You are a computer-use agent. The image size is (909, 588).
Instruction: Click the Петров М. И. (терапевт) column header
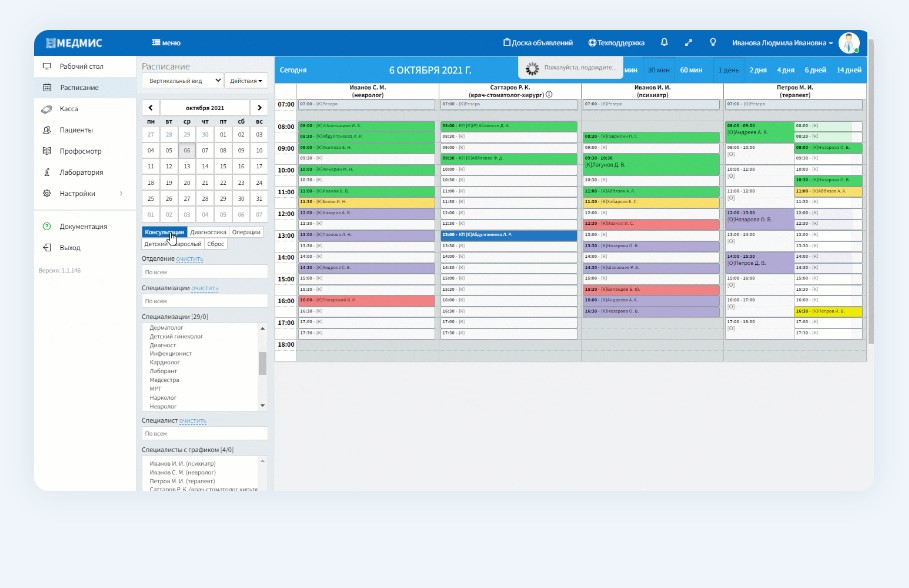pyautogui.click(x=795, y=90)
